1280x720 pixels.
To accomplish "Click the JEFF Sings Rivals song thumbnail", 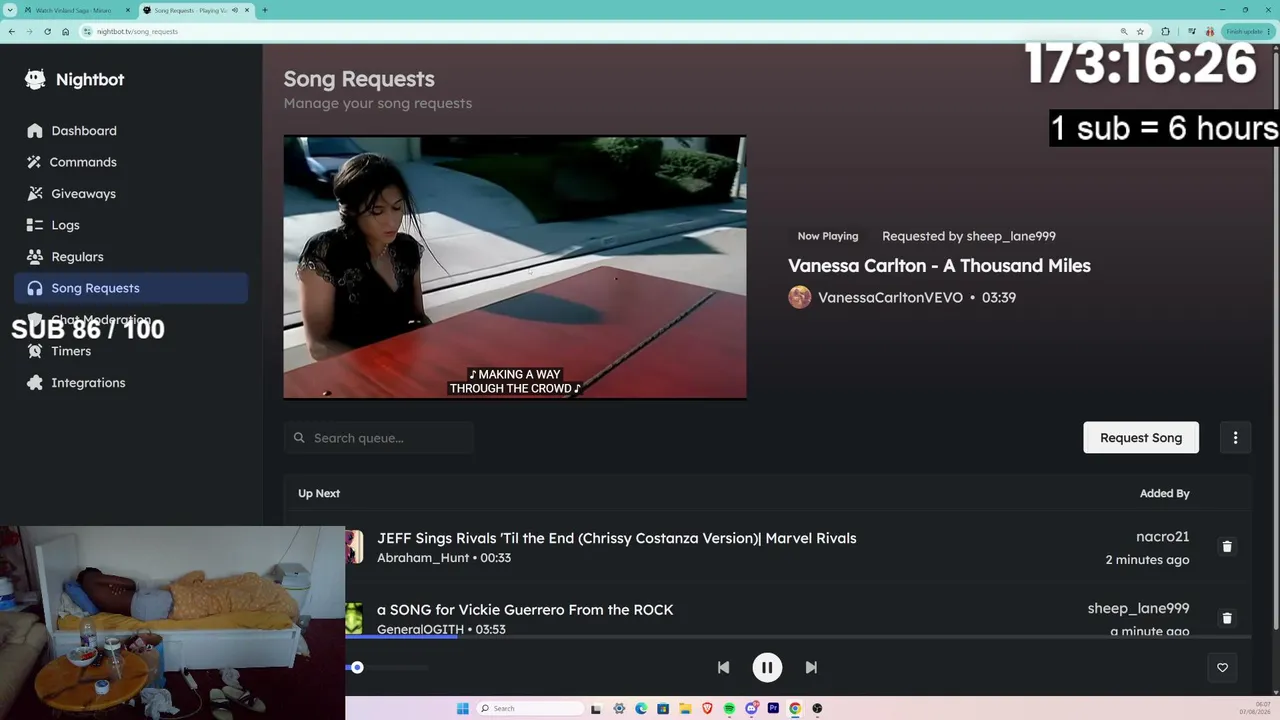I will pyautogui.click(x=354, y=547).
